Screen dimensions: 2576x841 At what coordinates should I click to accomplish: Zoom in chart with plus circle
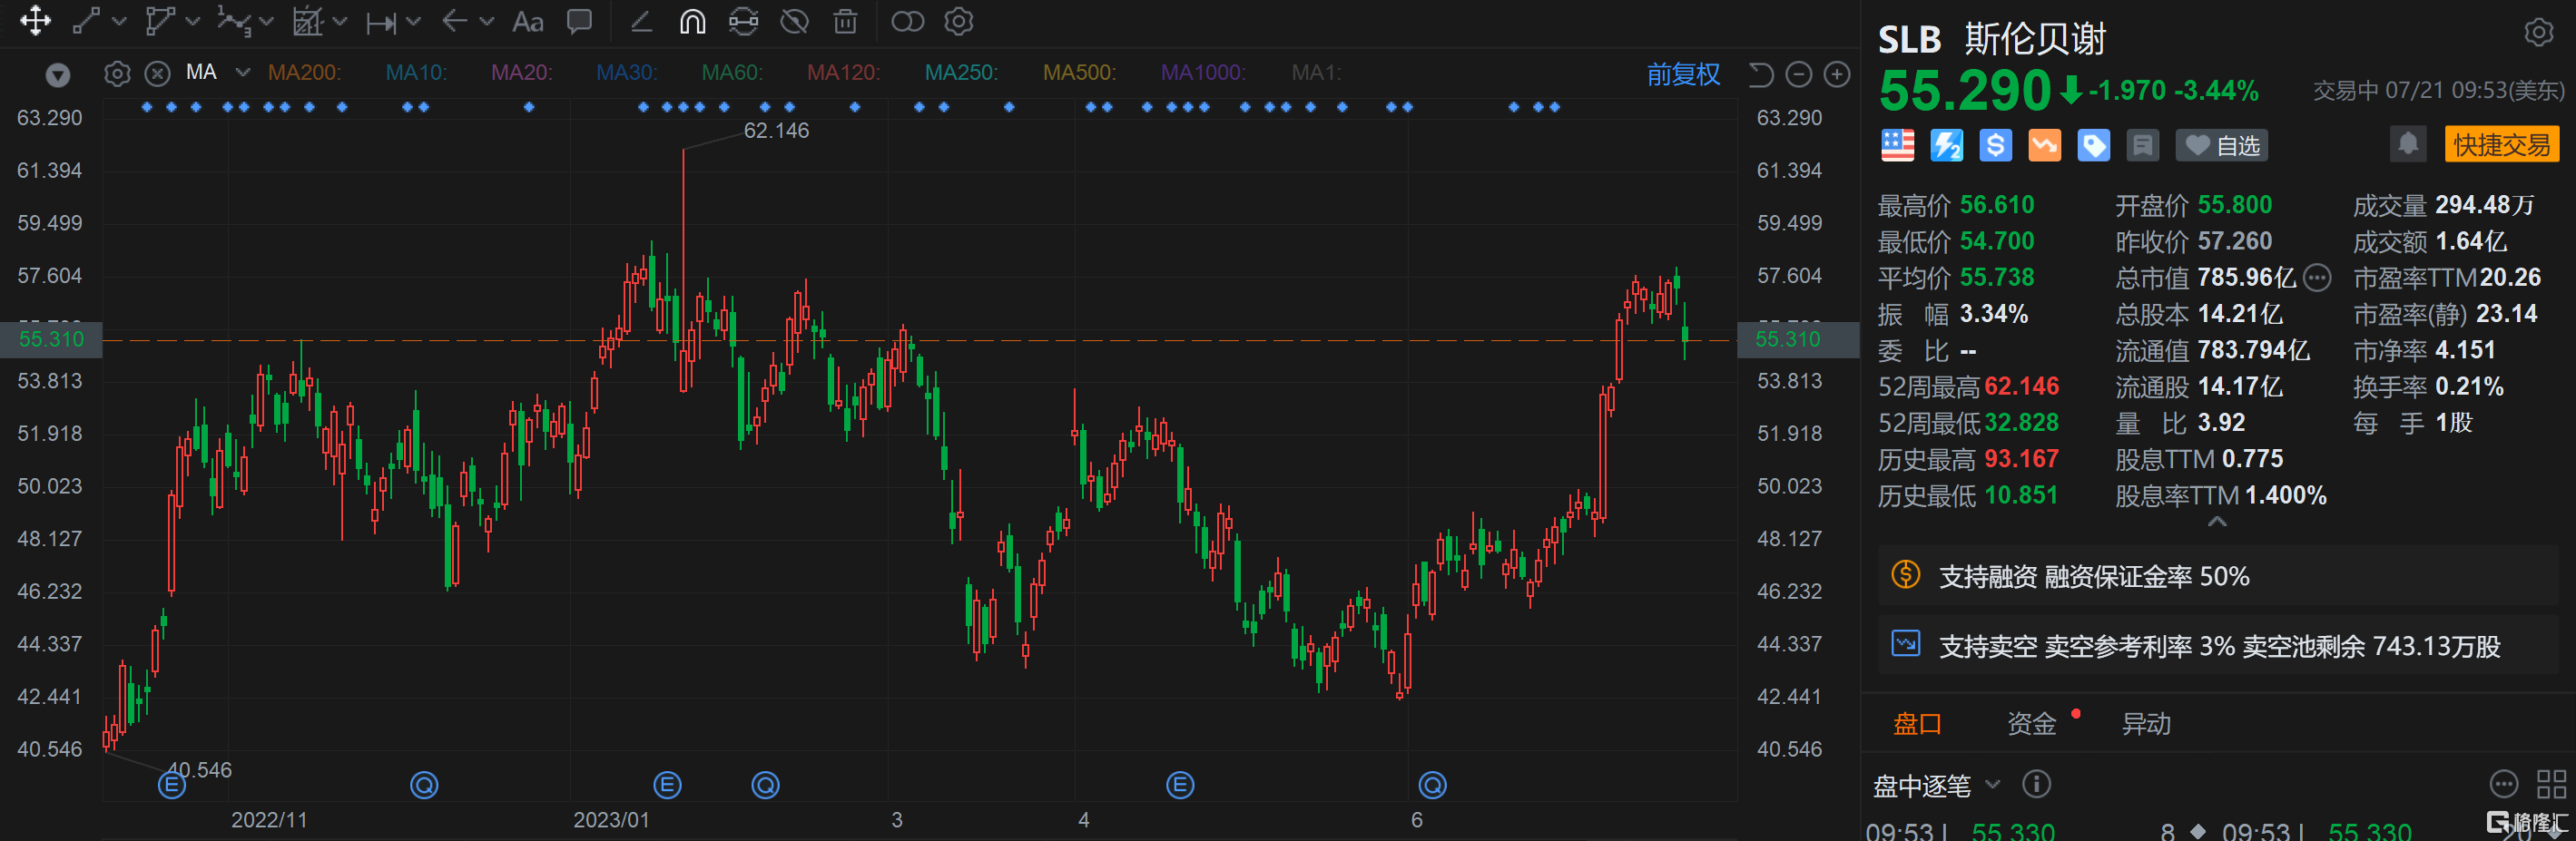coord(1836,75)
